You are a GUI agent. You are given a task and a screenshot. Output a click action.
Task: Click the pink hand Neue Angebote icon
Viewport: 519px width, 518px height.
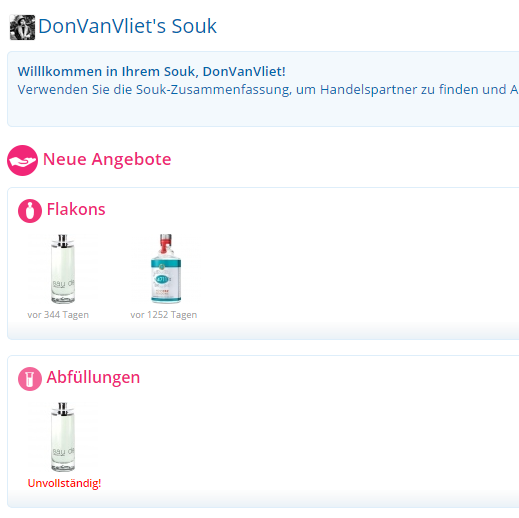click(22, 160)
